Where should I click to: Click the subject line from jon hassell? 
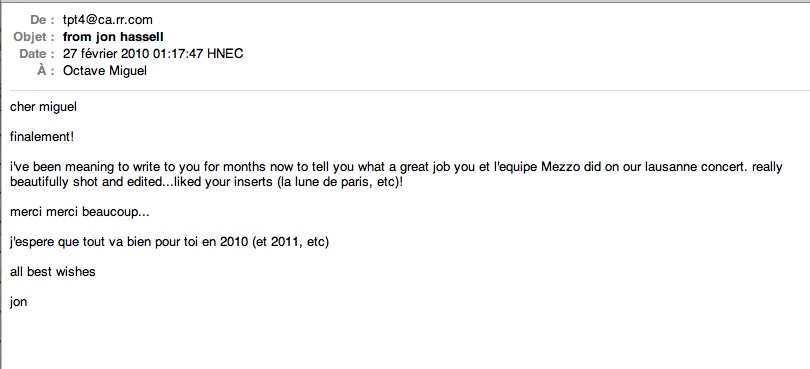113,37
